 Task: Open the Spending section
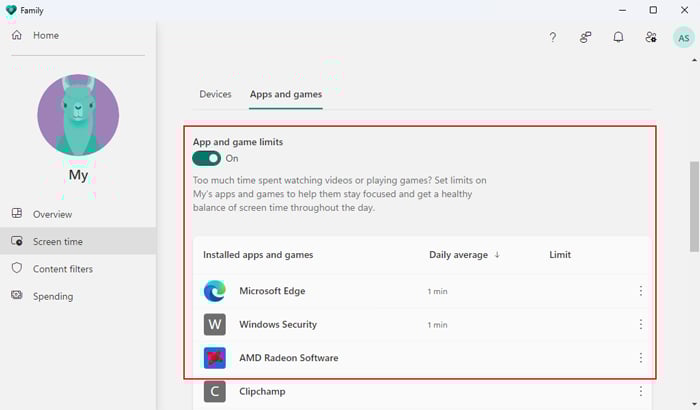click(53, 296)
